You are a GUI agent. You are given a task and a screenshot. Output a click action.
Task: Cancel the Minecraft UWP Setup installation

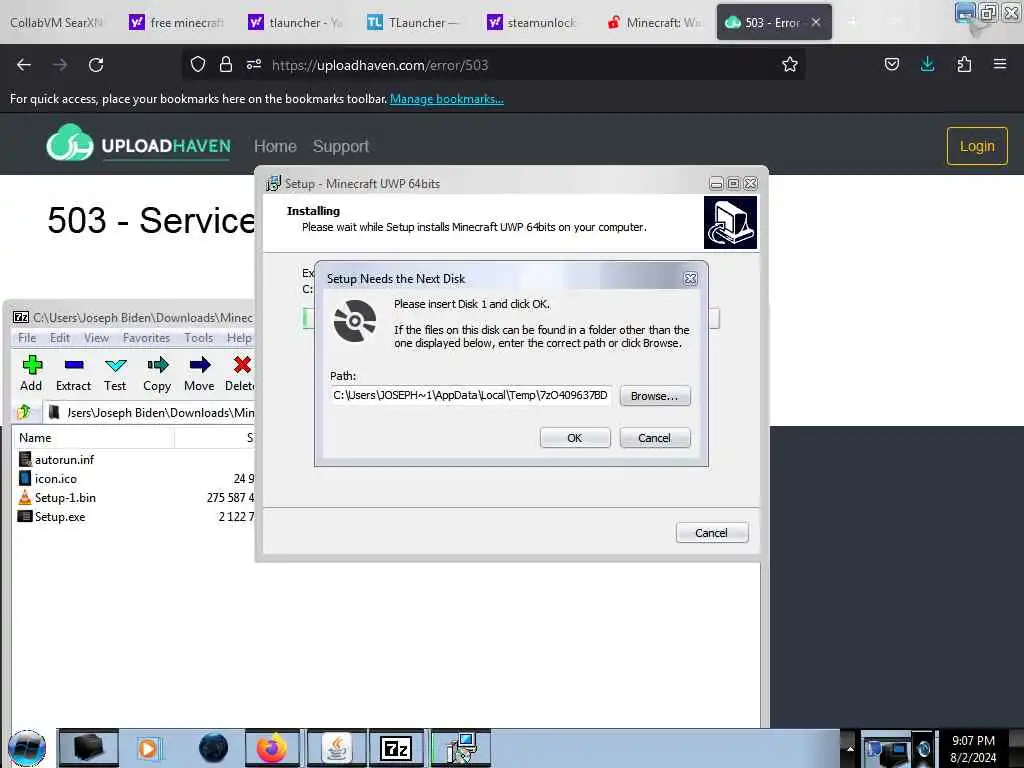pyautogui.click(x=711, y=533)
